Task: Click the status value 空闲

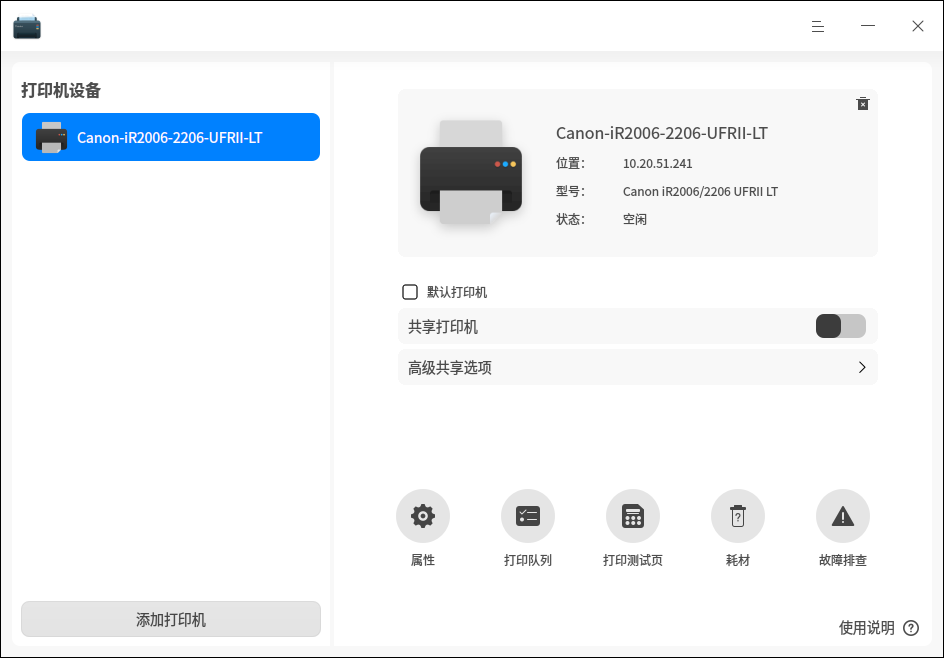Action: [x=635, y=219]
